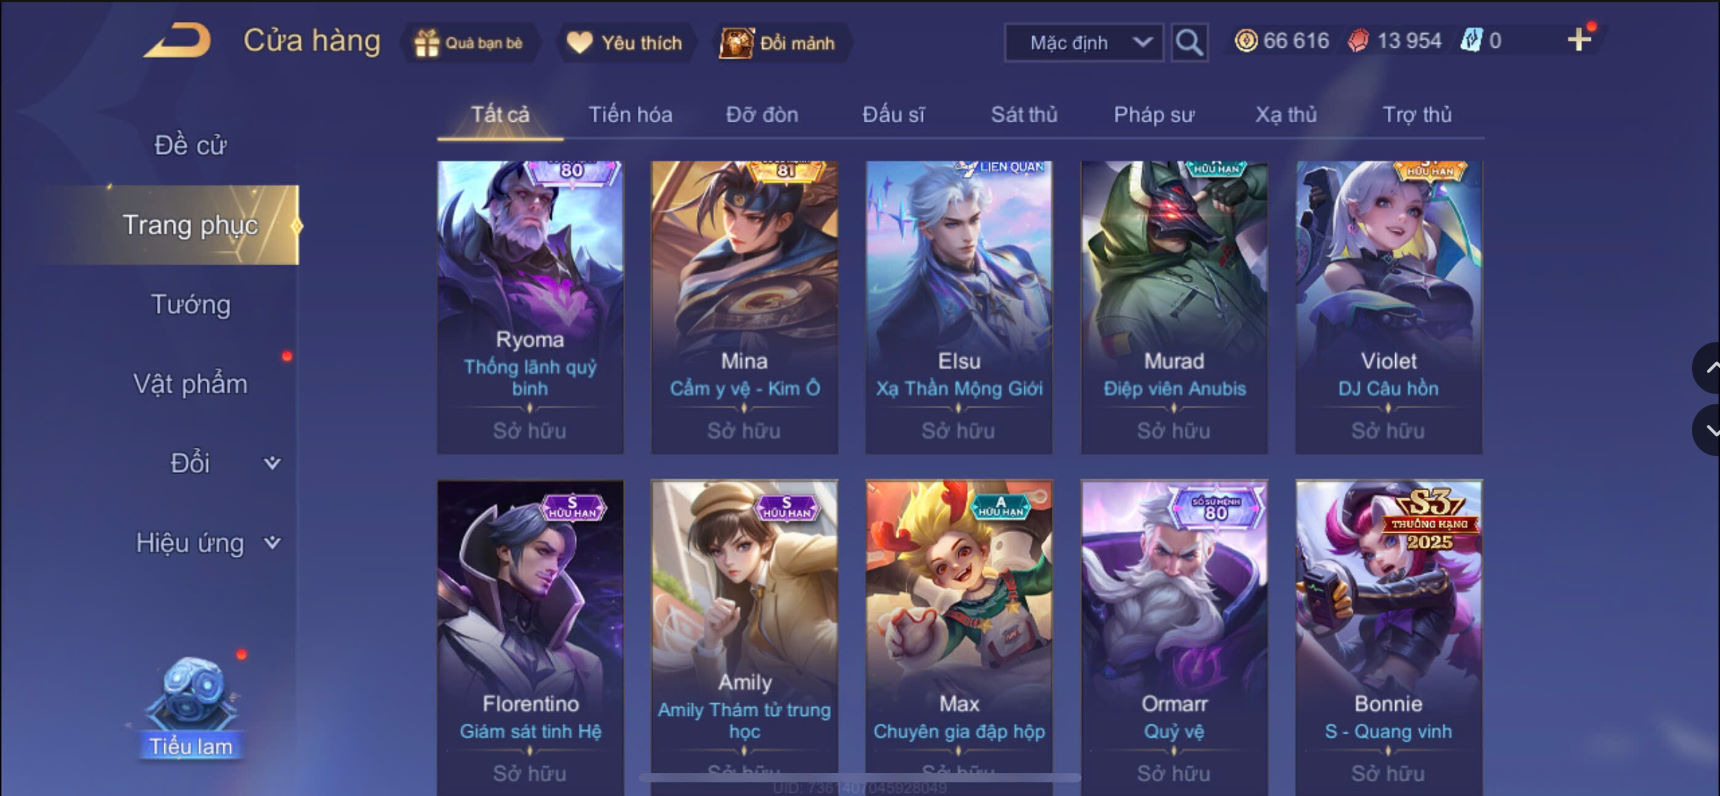The height and width of the screenshot is (796, 1720).
Task: Open the Elsu Xạ Thần Mộng Giới skin card
Action: tap(959, 307)
